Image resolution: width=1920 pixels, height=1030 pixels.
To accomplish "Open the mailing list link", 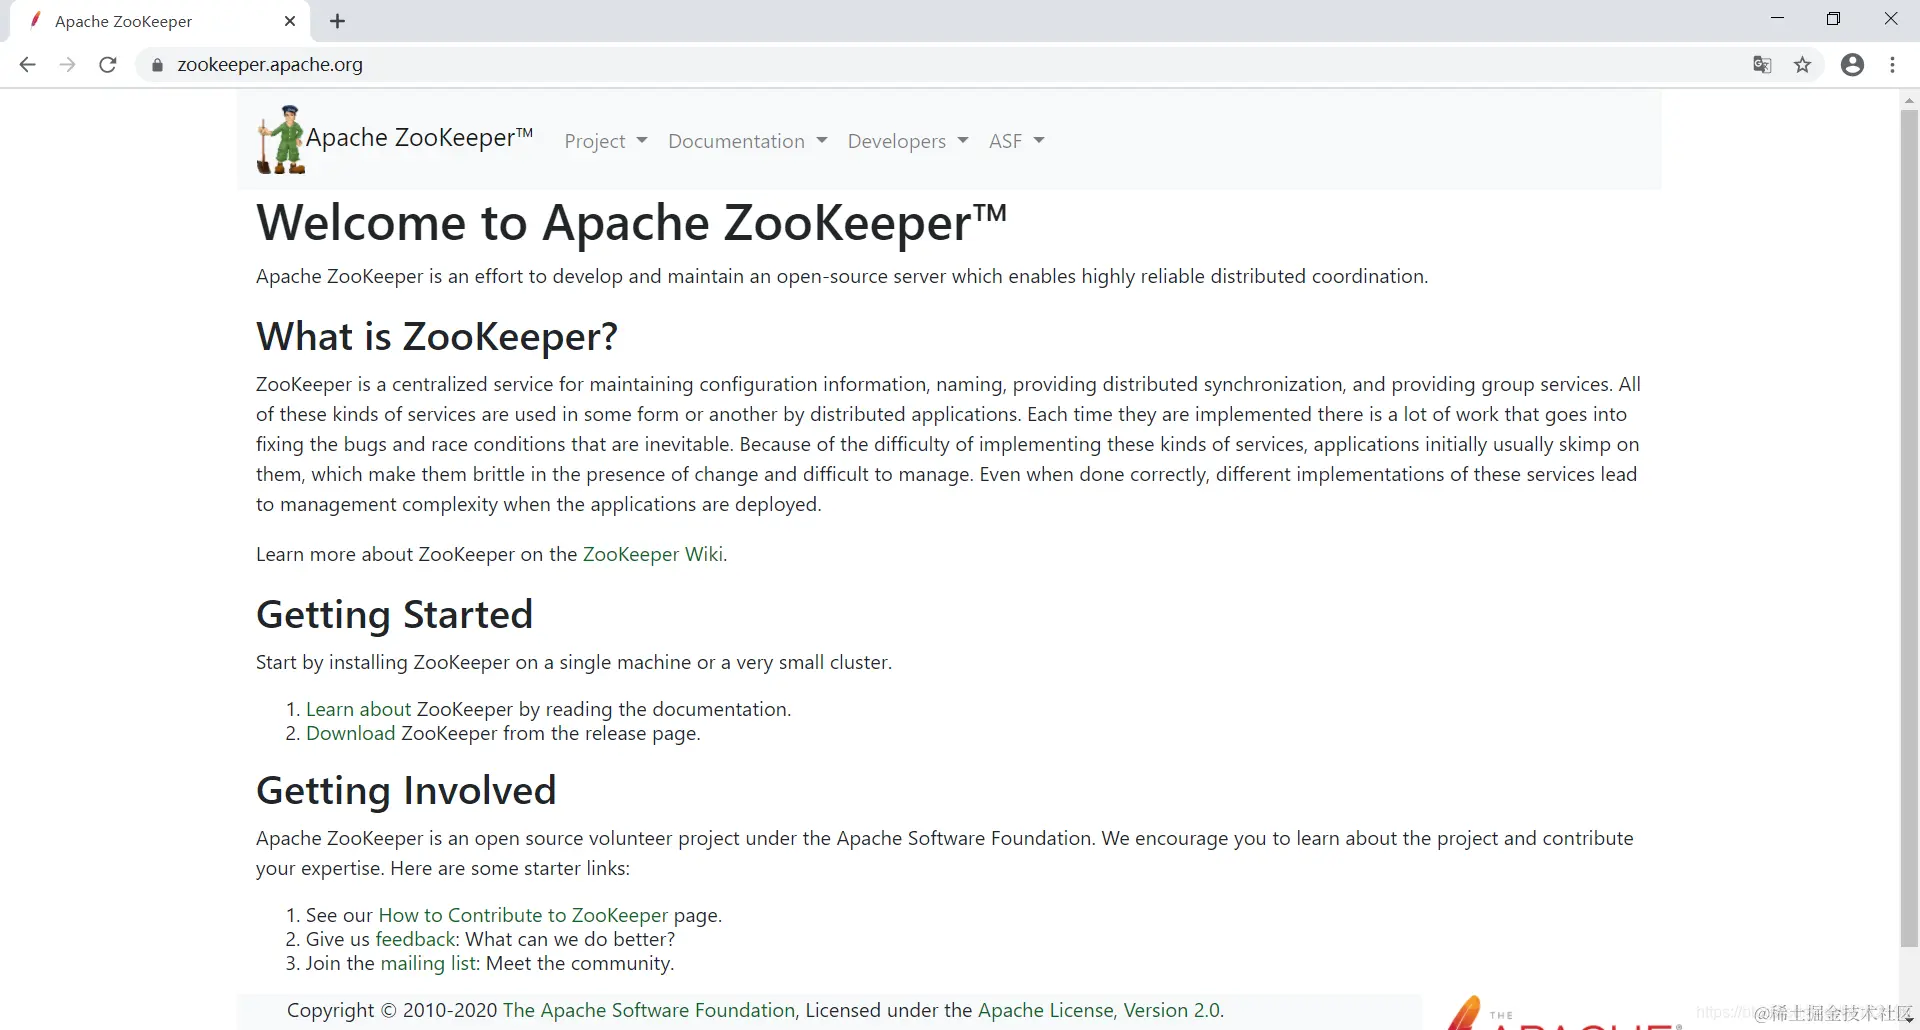I will pyautogui.click(x=429, y=963).
